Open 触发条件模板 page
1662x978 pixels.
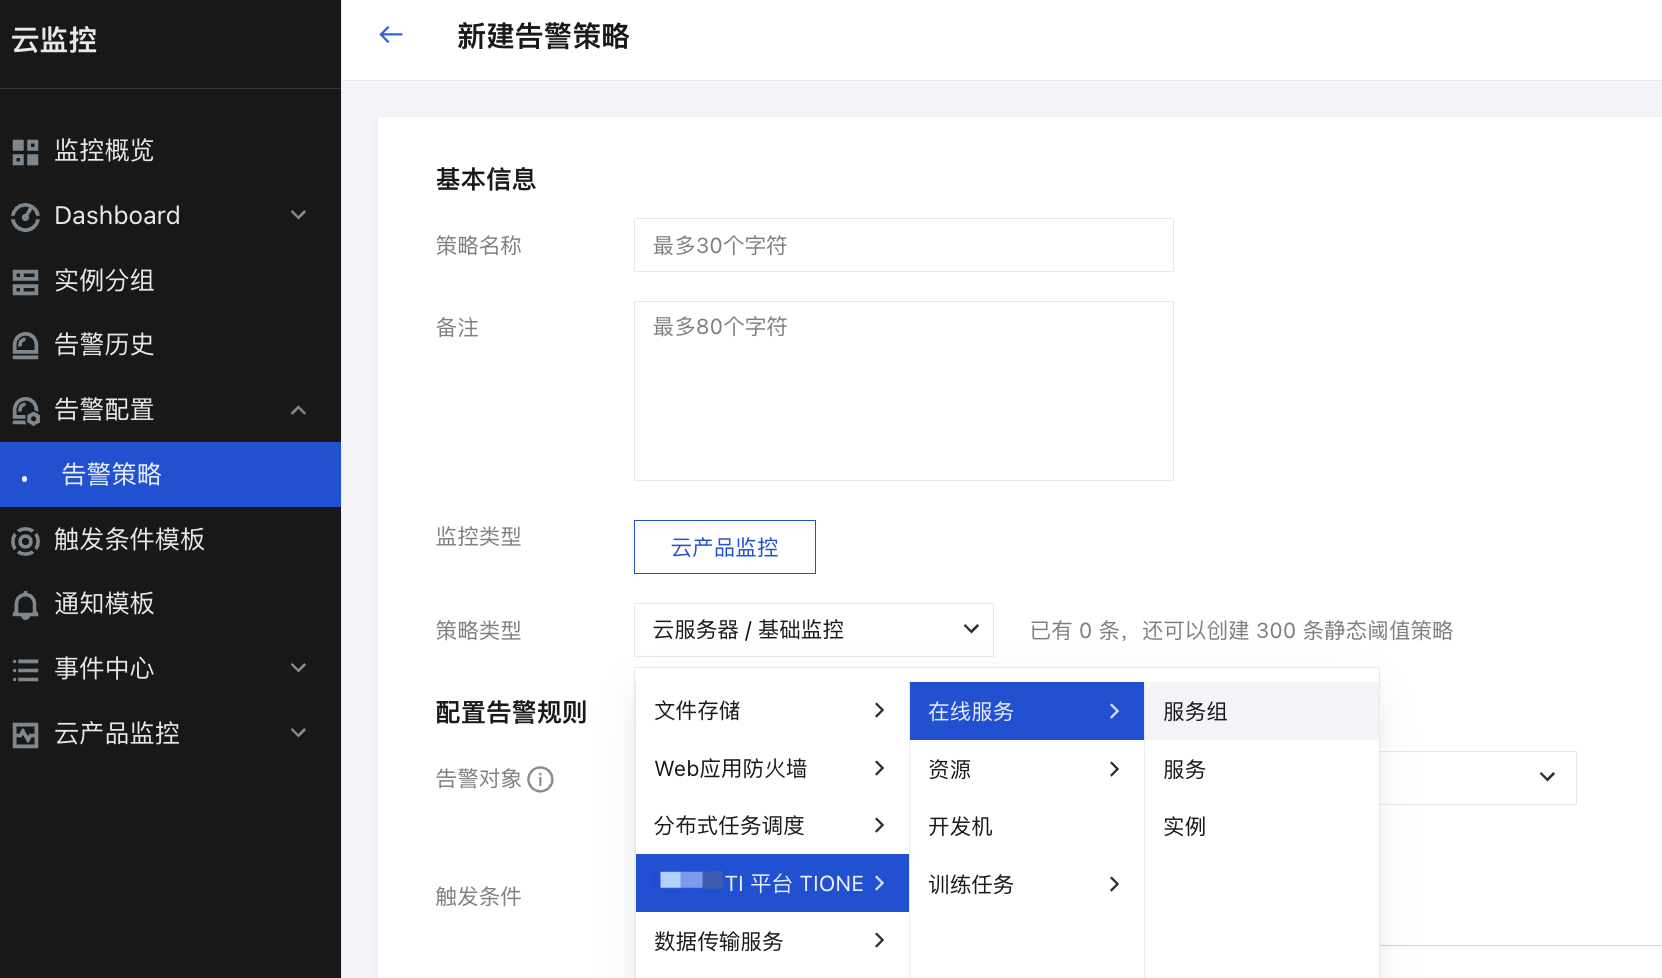point(170,539)
